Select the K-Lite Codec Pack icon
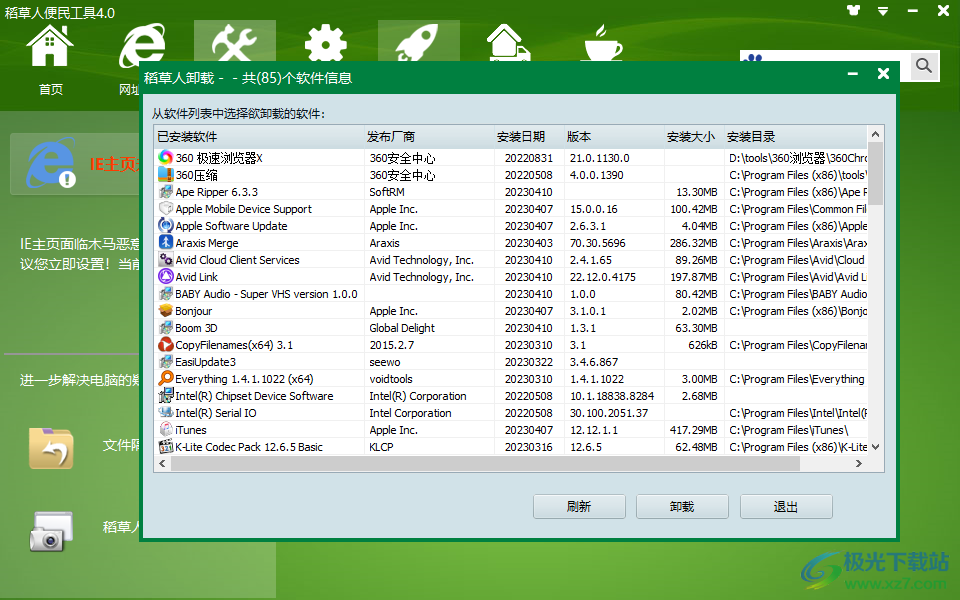Viewport: 960px width, 600px height. (x=165, y=446)
